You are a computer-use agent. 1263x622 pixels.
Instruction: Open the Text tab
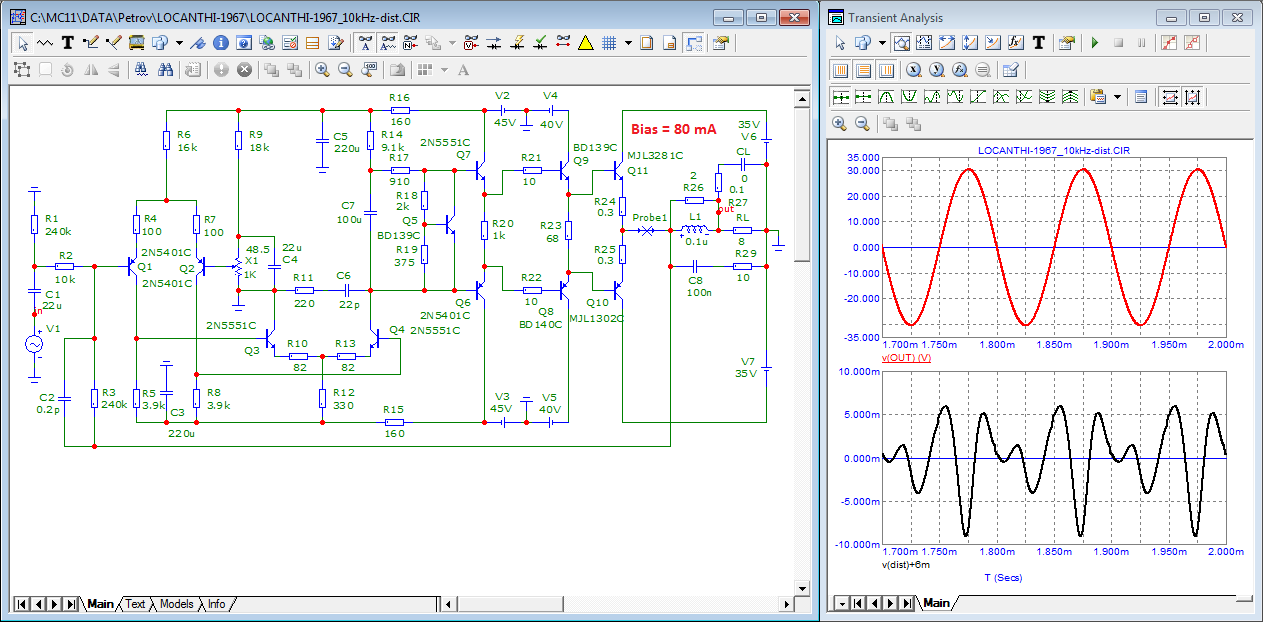click(x=135, y=604)
